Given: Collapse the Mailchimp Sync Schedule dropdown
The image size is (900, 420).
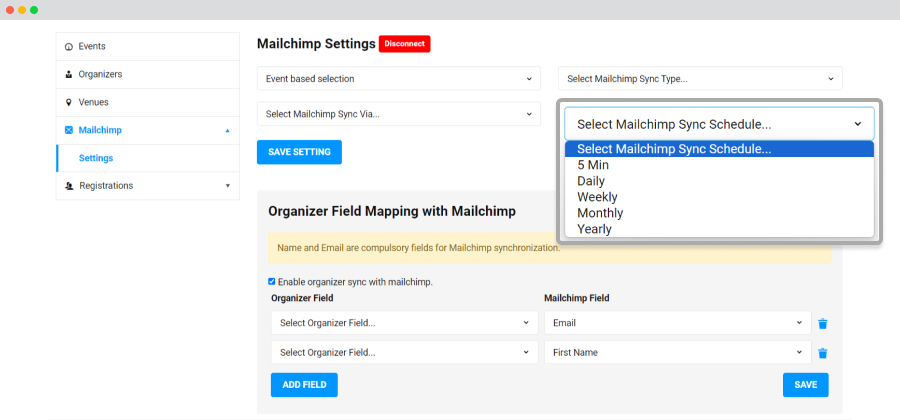Looking at the screenshot, I should point(719,124).
